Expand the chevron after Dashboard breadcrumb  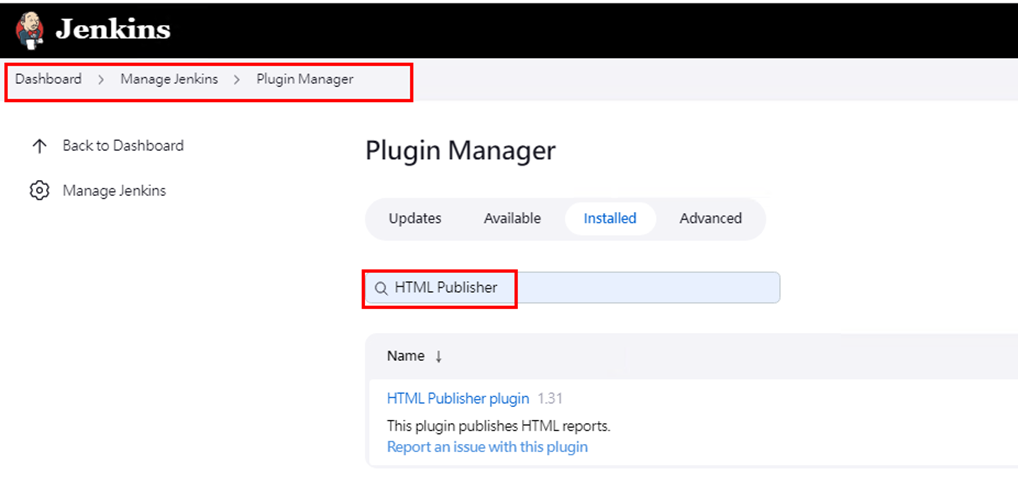click(x=101, y=79)
